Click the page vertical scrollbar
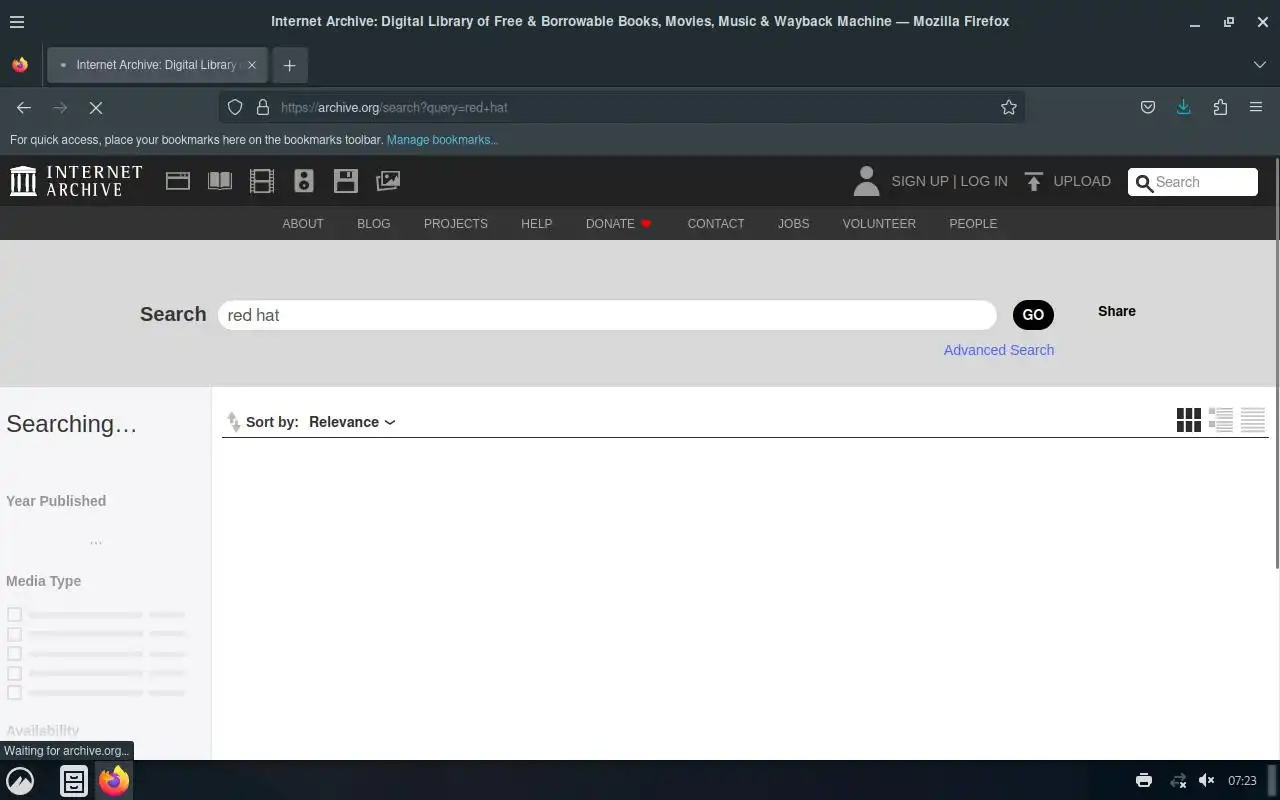The image size is (1280, 800). pyautogui.click(x=1276, y=364)
